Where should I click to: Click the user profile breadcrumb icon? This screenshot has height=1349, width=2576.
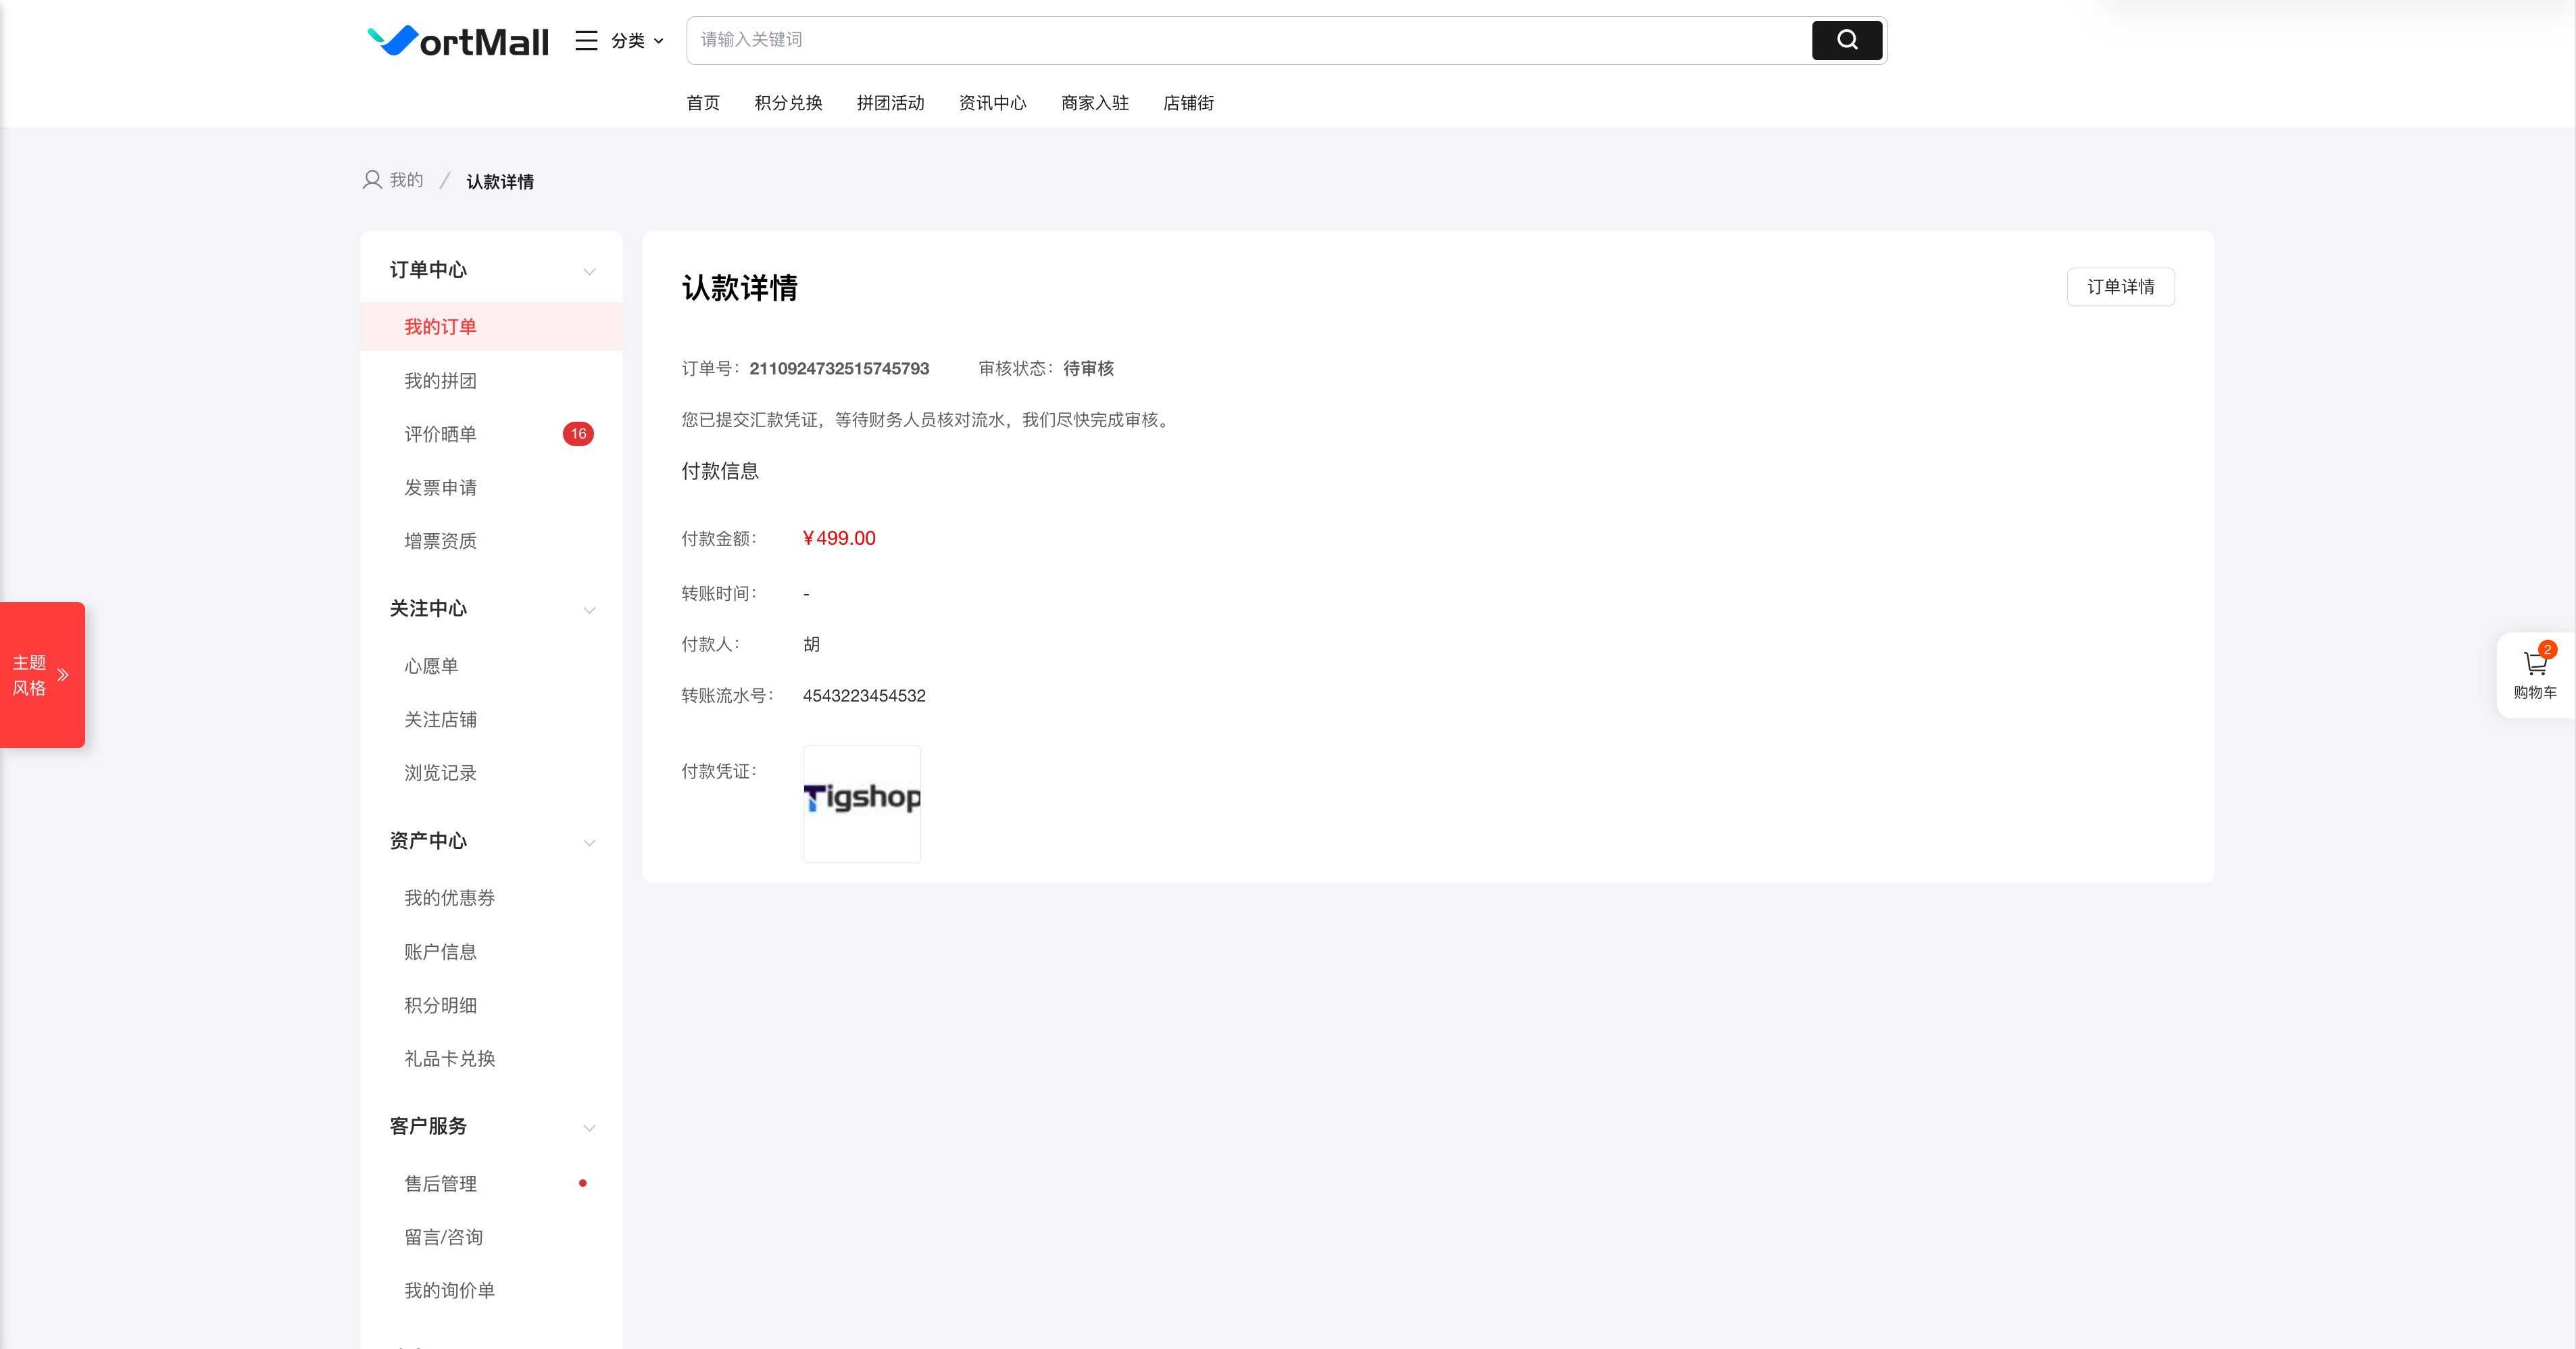click(x=372, y=180)
